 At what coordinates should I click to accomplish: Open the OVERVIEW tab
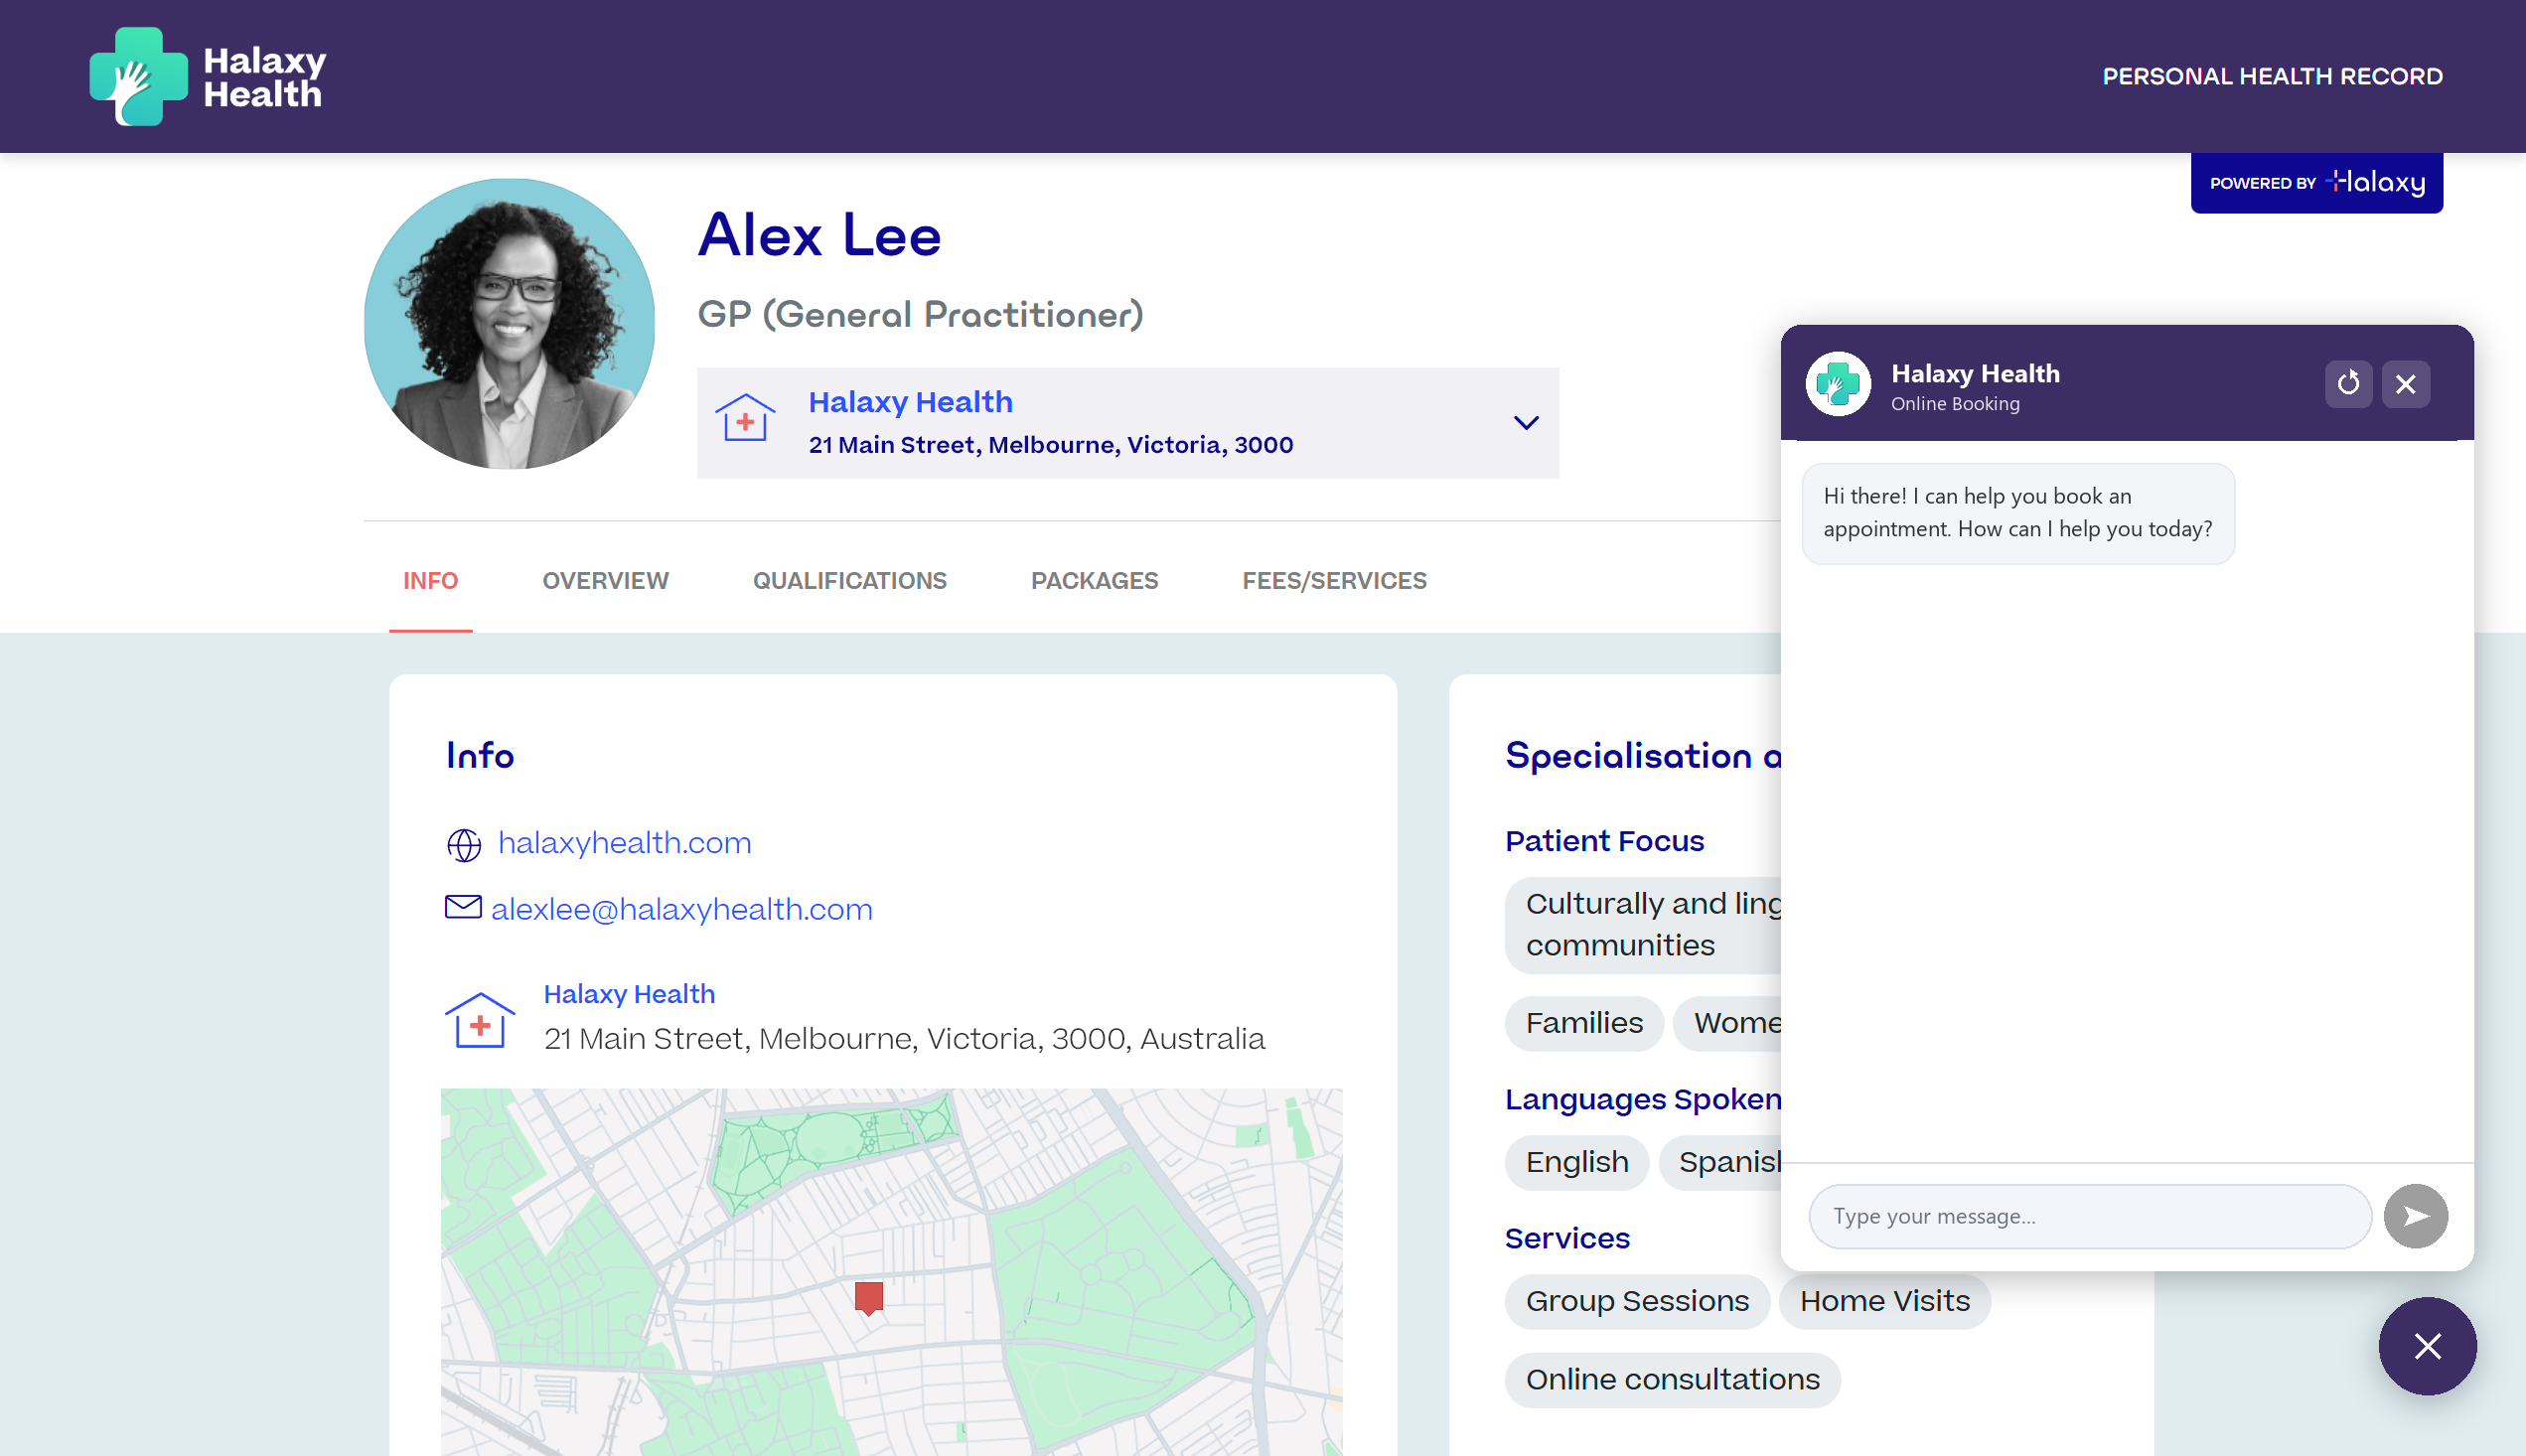[605, 581]
